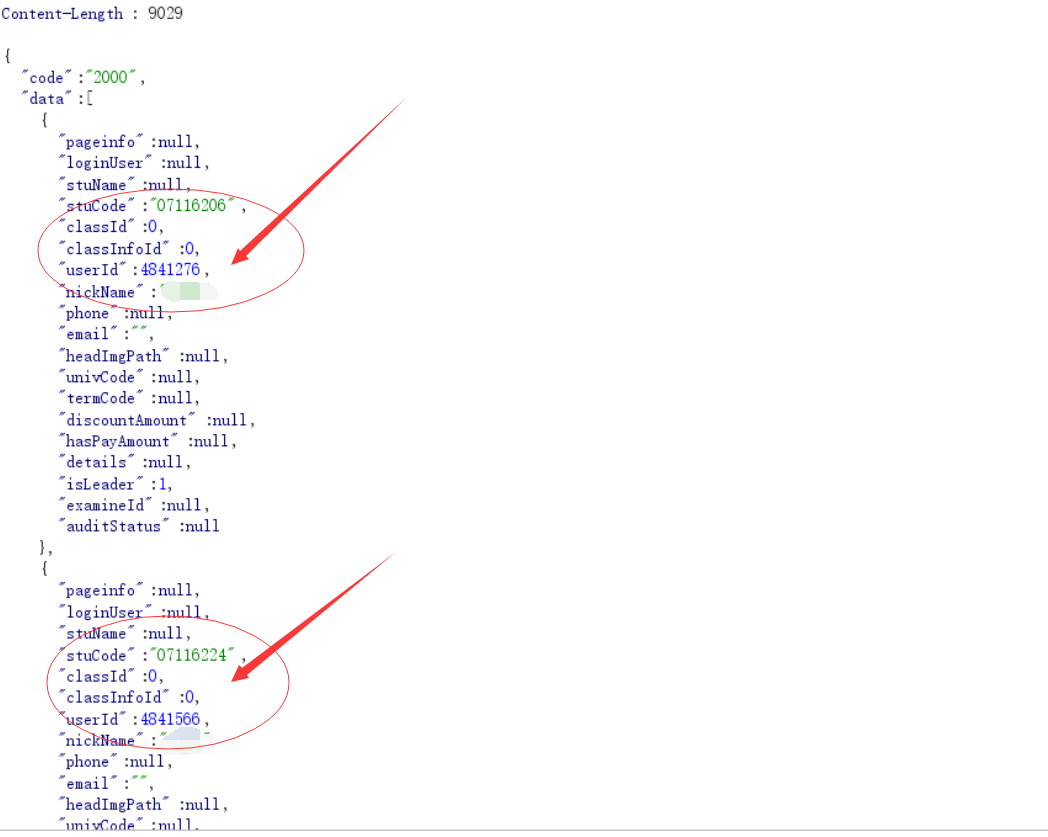Click "stuName":null above stuCode 07116224
Viewport: 1048px width, 837px height.
click(x=124, y=633)
